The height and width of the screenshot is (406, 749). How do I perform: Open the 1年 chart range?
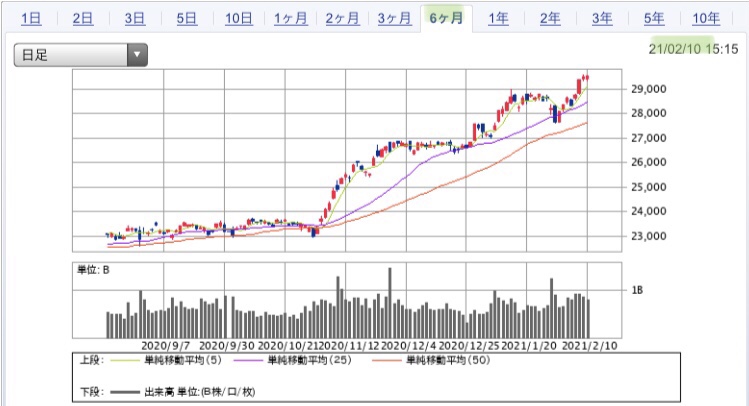[x=498, y=19]
